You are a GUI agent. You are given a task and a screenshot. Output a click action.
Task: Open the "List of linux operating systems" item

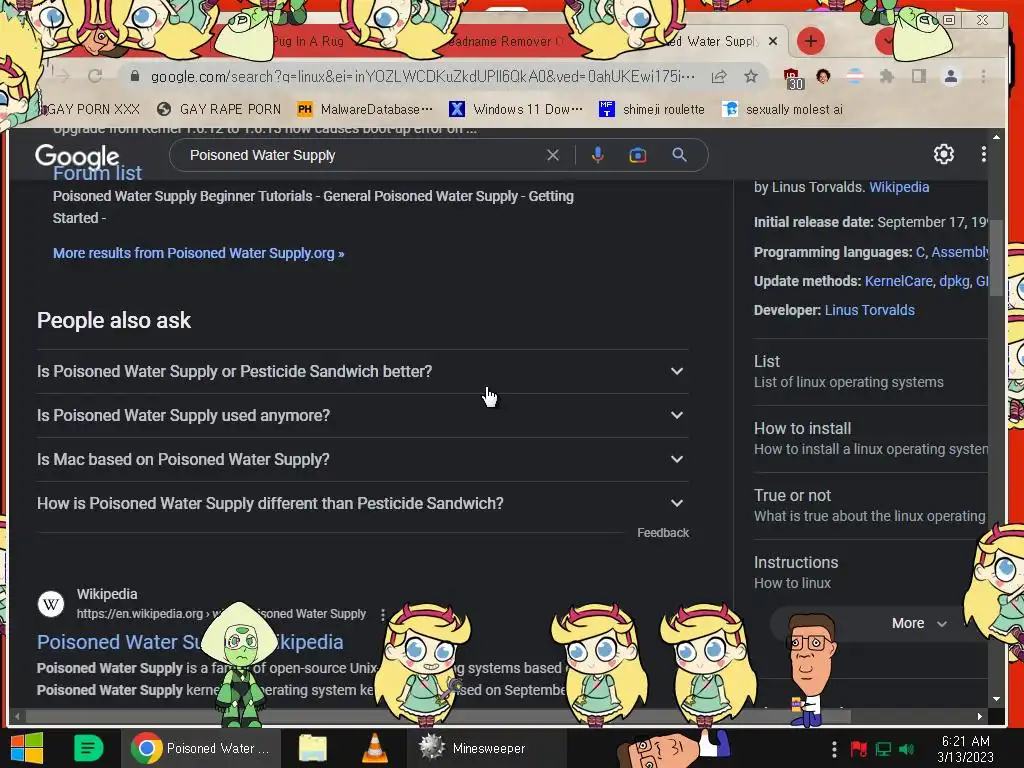871,372
